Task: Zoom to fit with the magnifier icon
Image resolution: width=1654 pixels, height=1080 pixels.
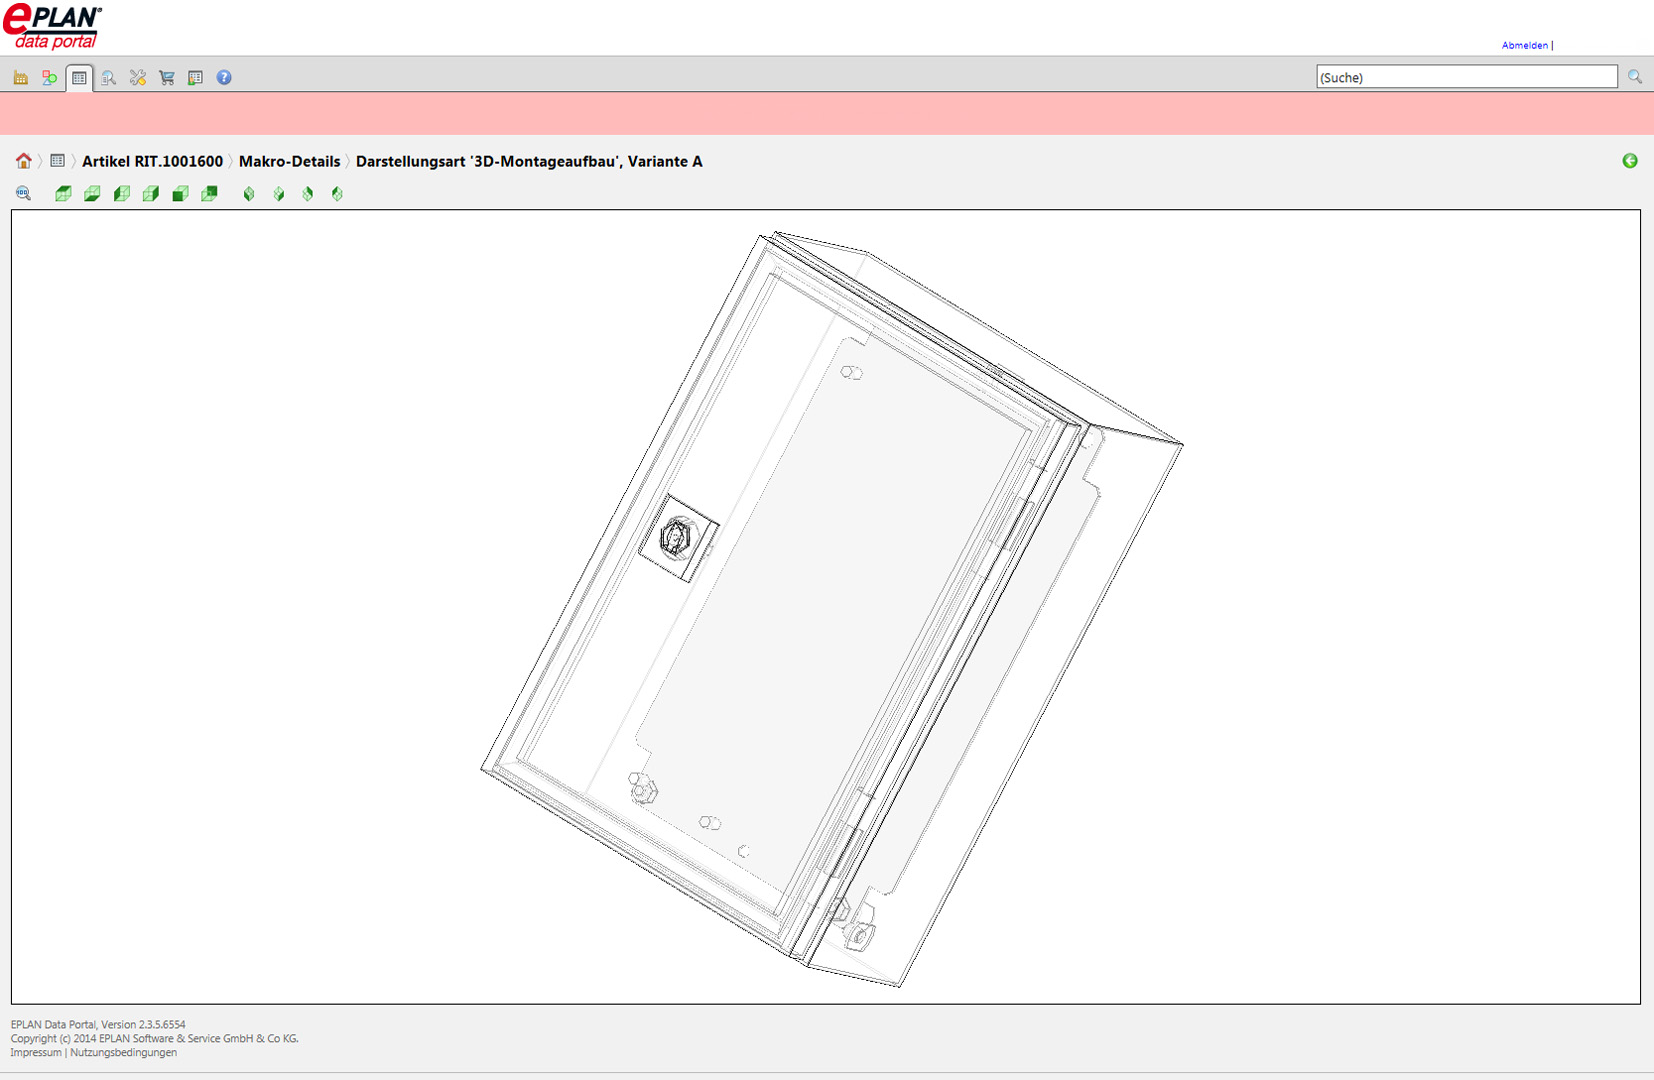Action: click(23, 194)
